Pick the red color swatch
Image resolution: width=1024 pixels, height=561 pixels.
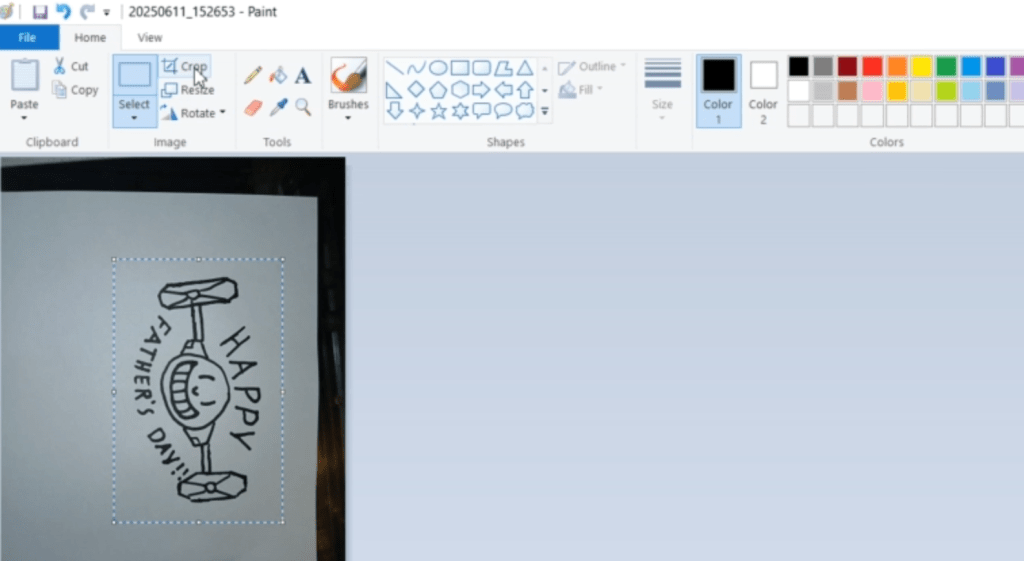[872, 66]
